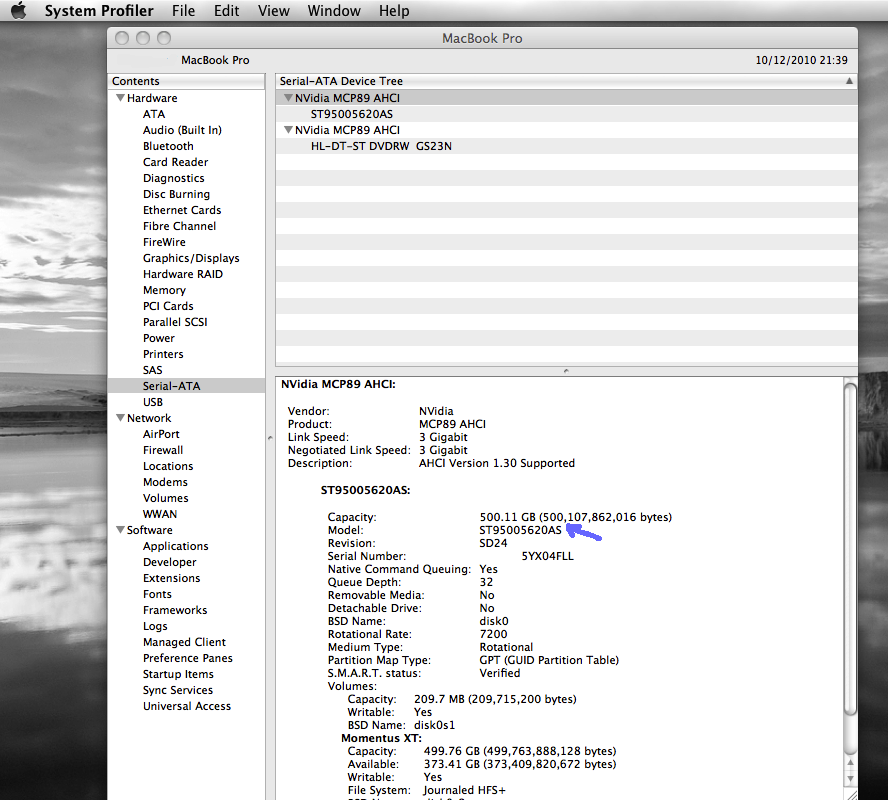Select FireWire item
The image size is (888, 800).
point(164,242)
